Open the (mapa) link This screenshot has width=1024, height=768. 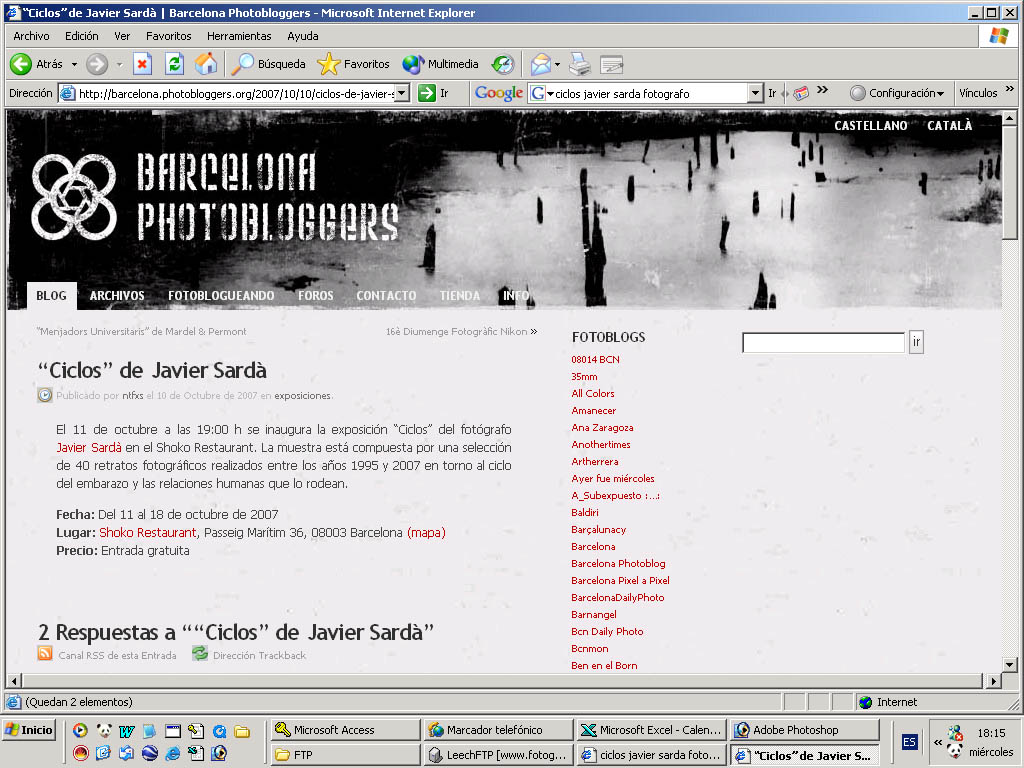point(426,533)
